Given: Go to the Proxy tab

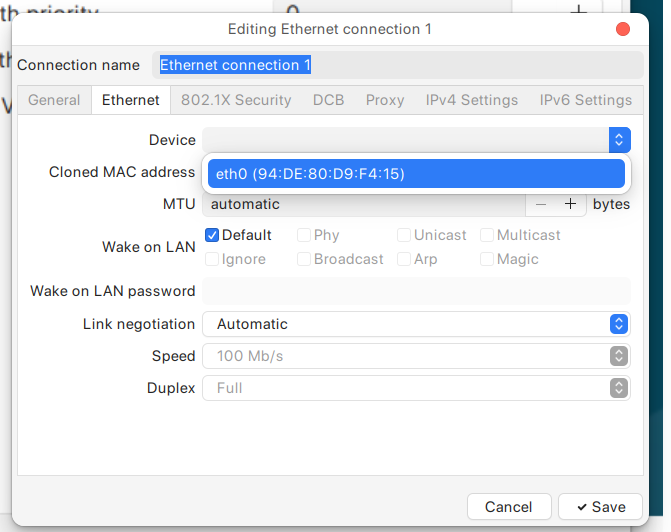Looking at the screenshot, I should (385, 100).
